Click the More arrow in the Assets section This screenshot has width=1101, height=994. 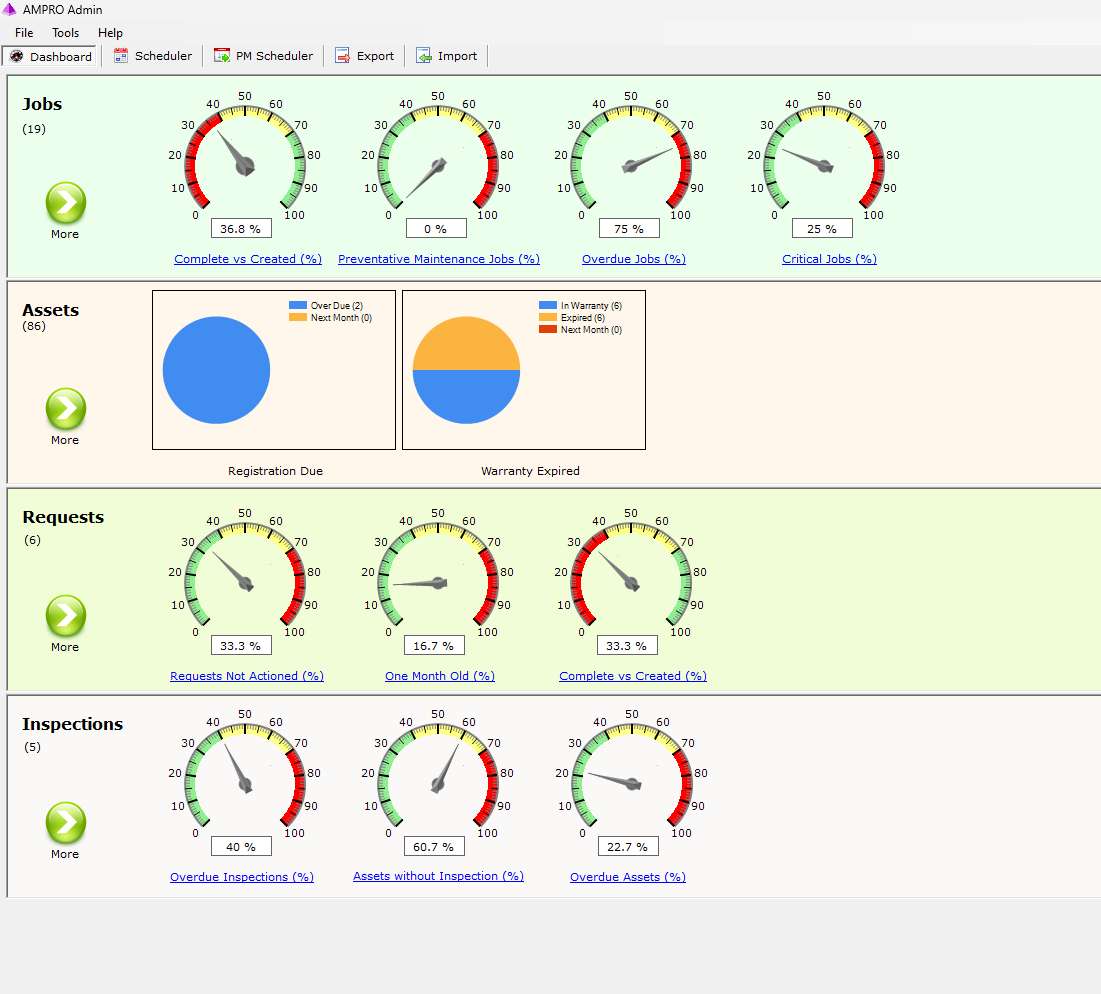click(65, 409)
